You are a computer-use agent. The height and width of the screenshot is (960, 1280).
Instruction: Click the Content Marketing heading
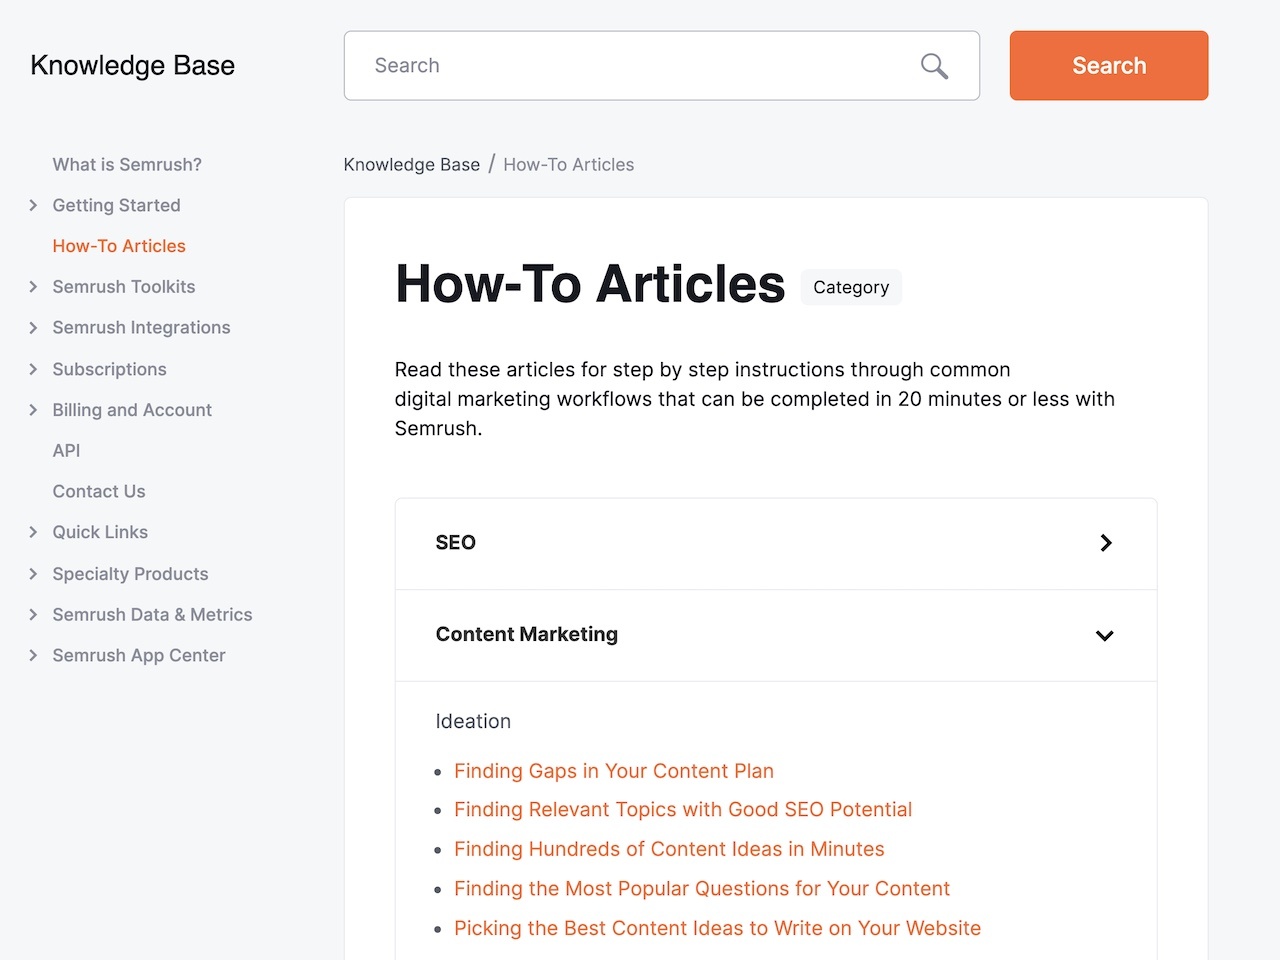[527, 634]
